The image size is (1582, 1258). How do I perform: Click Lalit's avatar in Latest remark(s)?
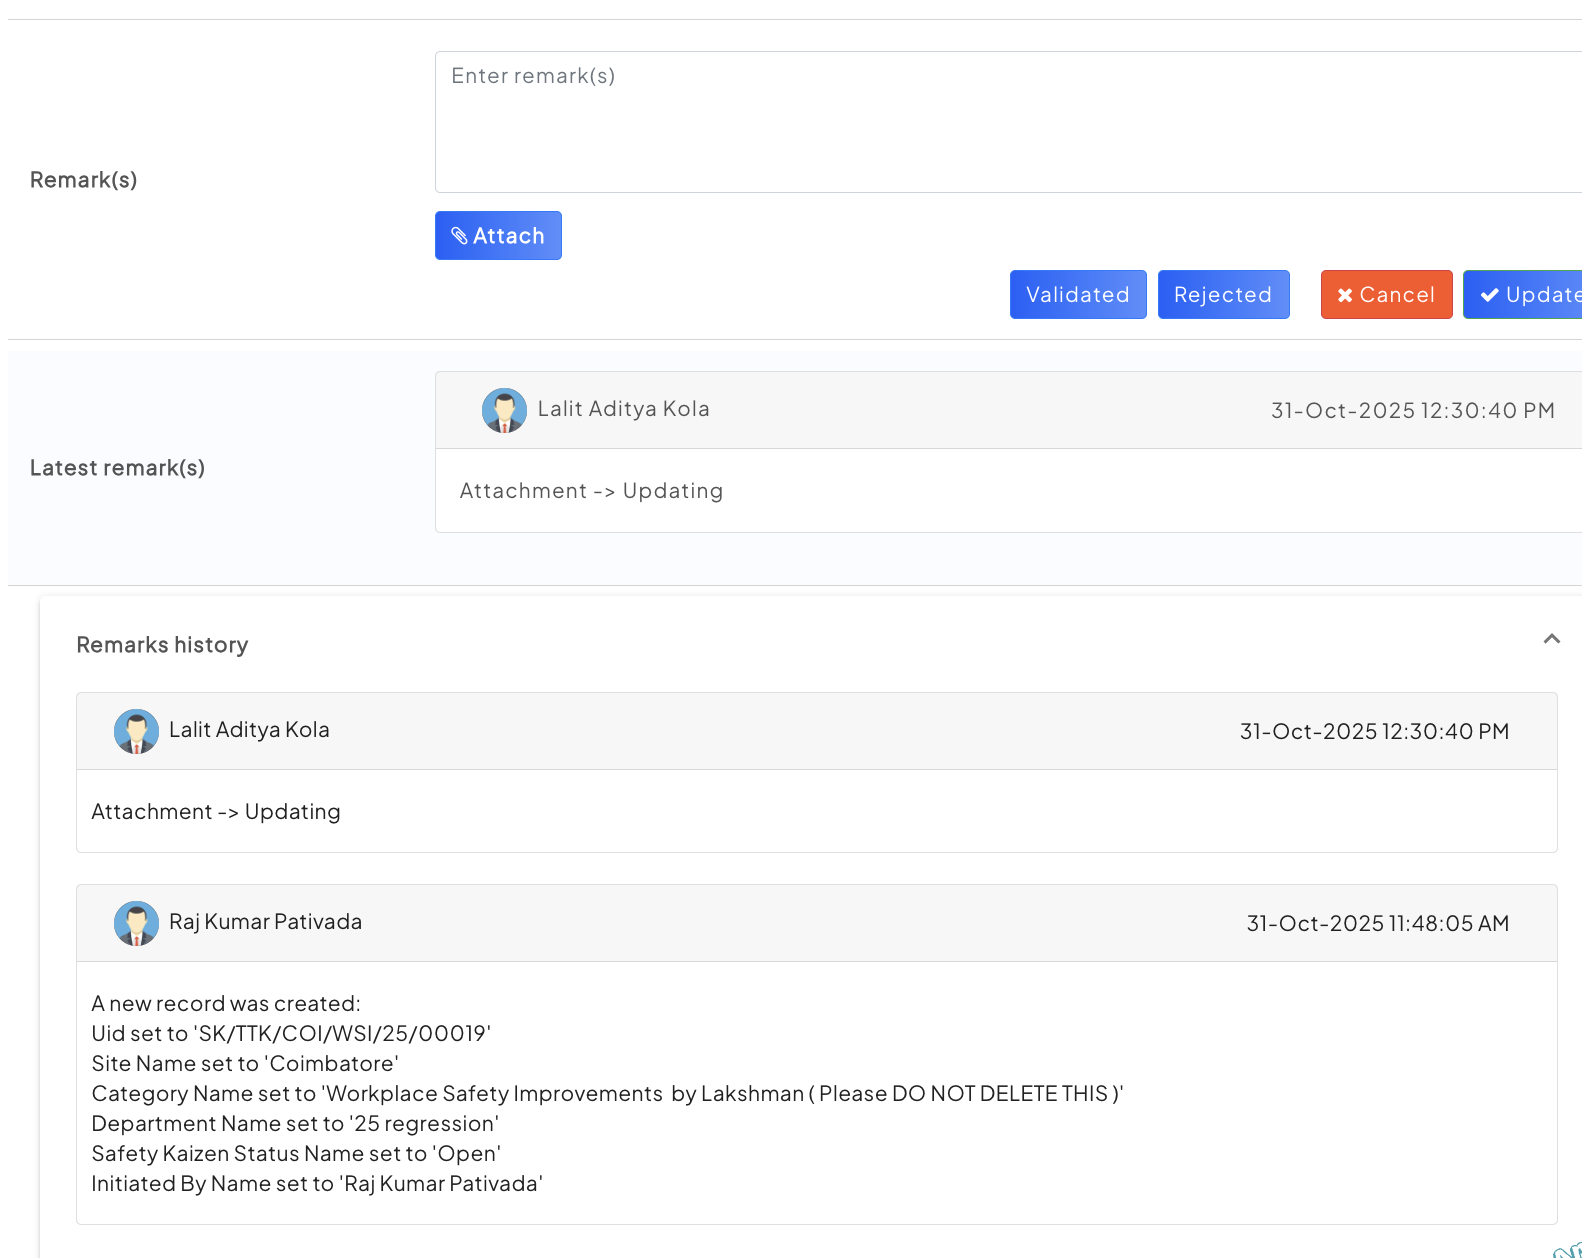pyautogui.click(x=504, y=410)
